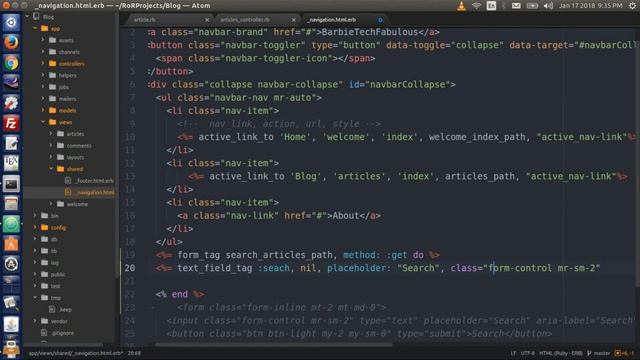Screen dimensions: 640x360
Task: Click line number 20 in the gutter
Action: click(x=130, y=268)
